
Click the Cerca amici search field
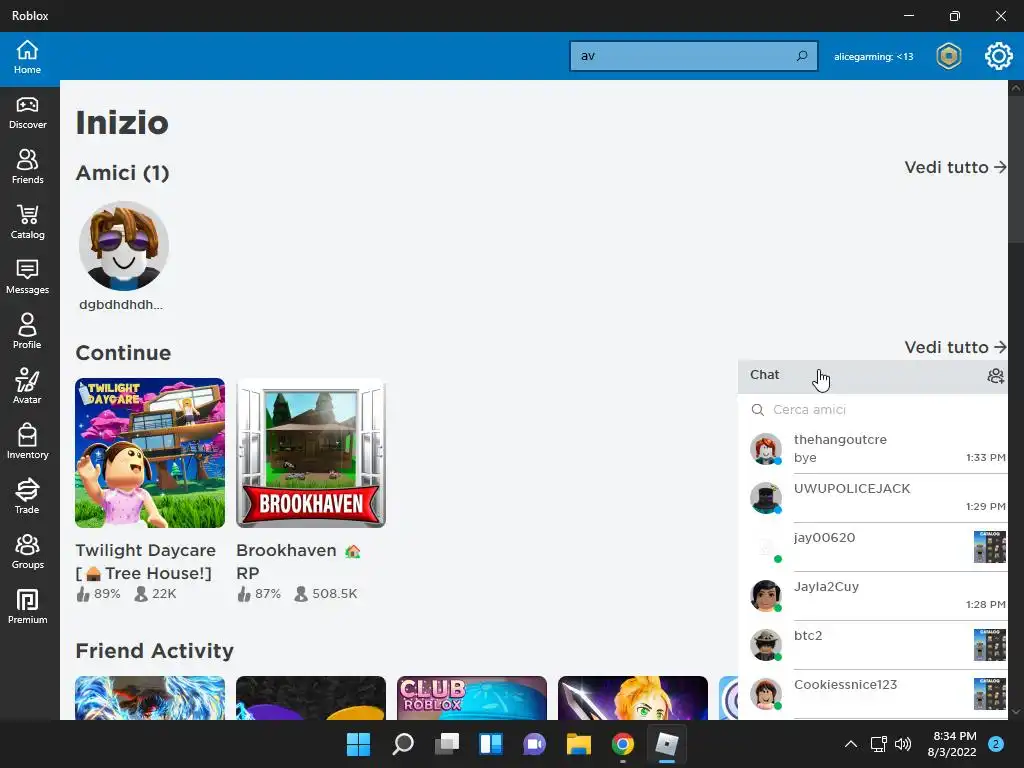(x=872, y=409)
